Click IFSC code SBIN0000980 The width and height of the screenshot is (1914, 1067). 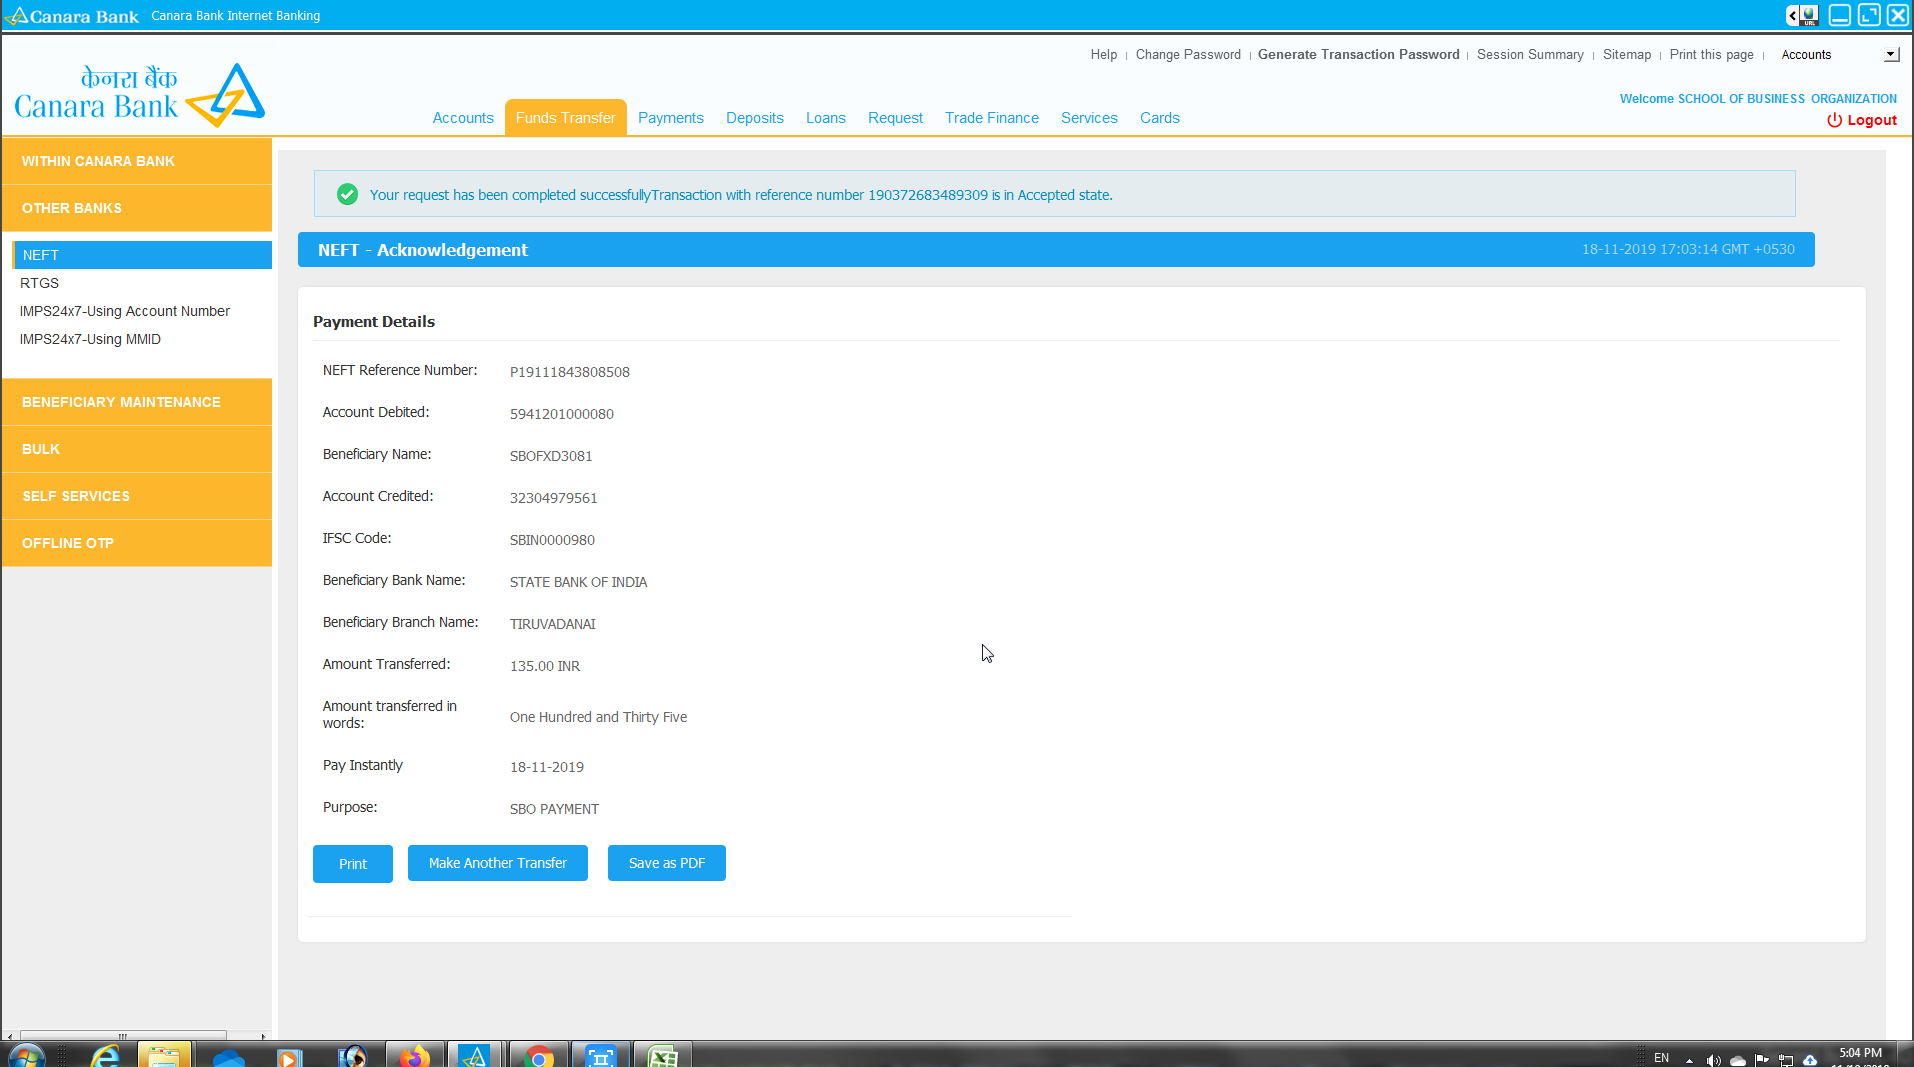552,540
